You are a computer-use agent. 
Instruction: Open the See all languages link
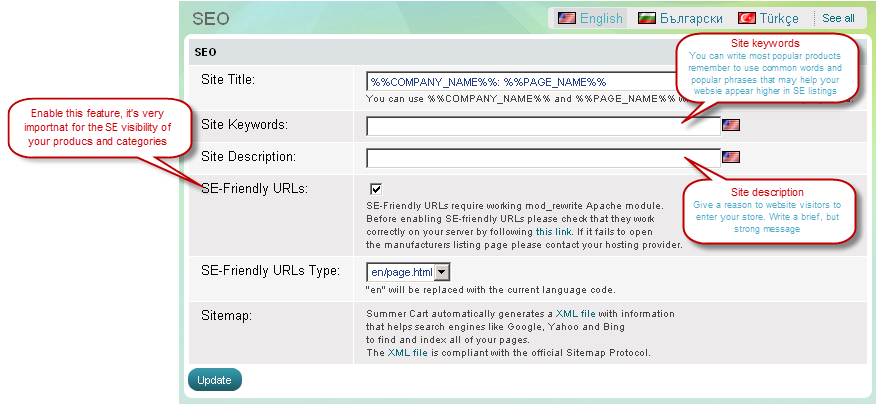tap(838, 18)
